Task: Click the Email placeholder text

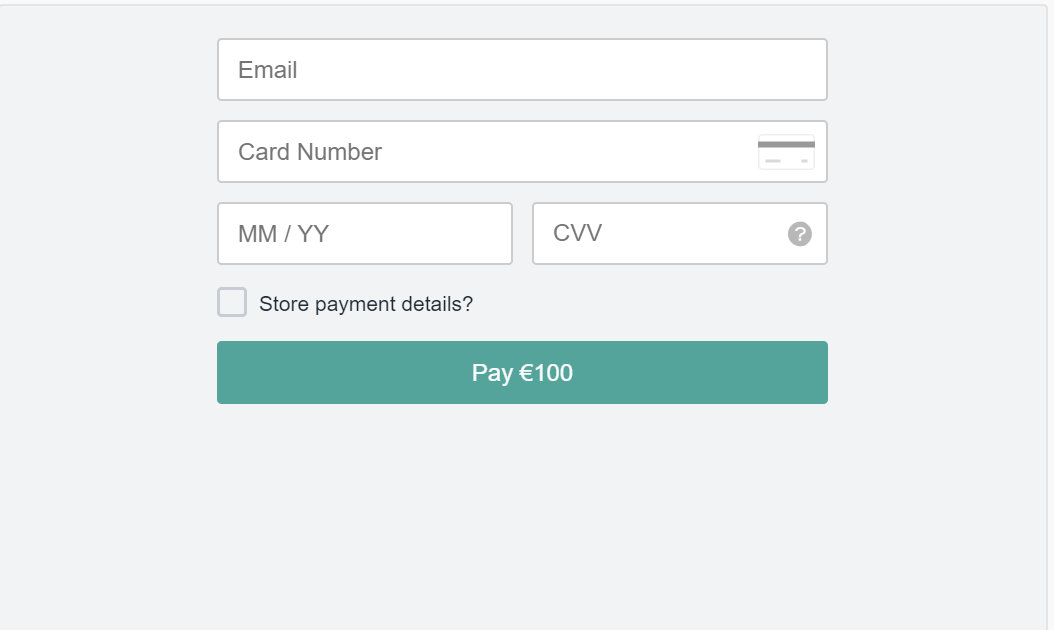Action: 268,70
